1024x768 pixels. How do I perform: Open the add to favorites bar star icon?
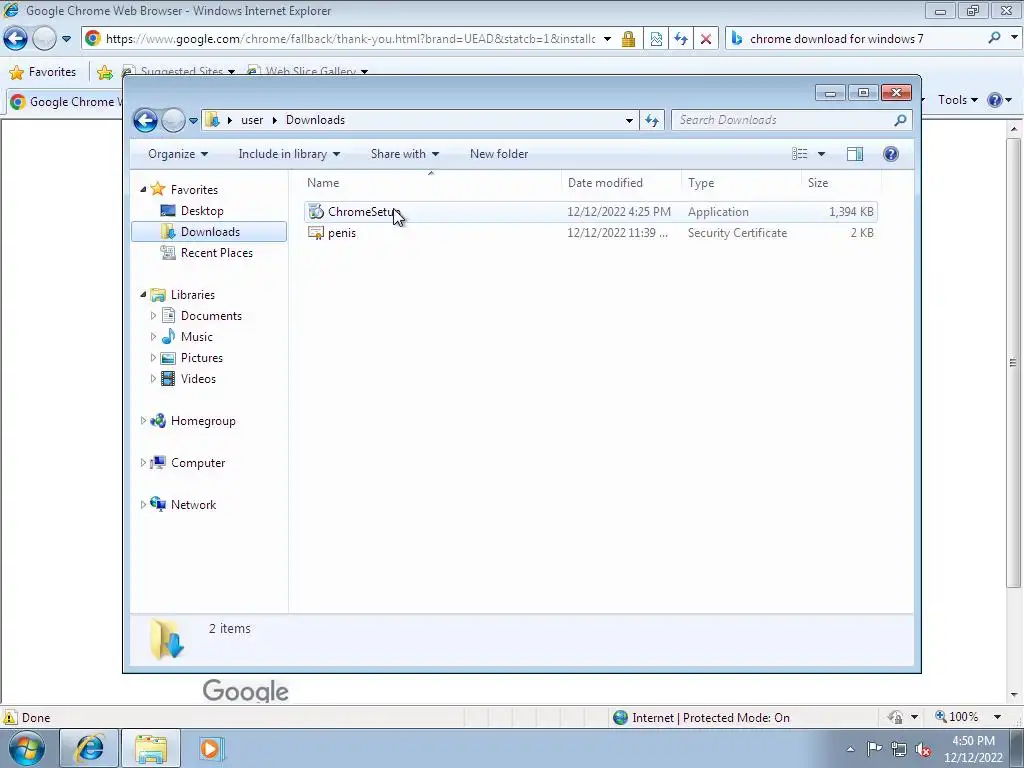pos(104,72)
